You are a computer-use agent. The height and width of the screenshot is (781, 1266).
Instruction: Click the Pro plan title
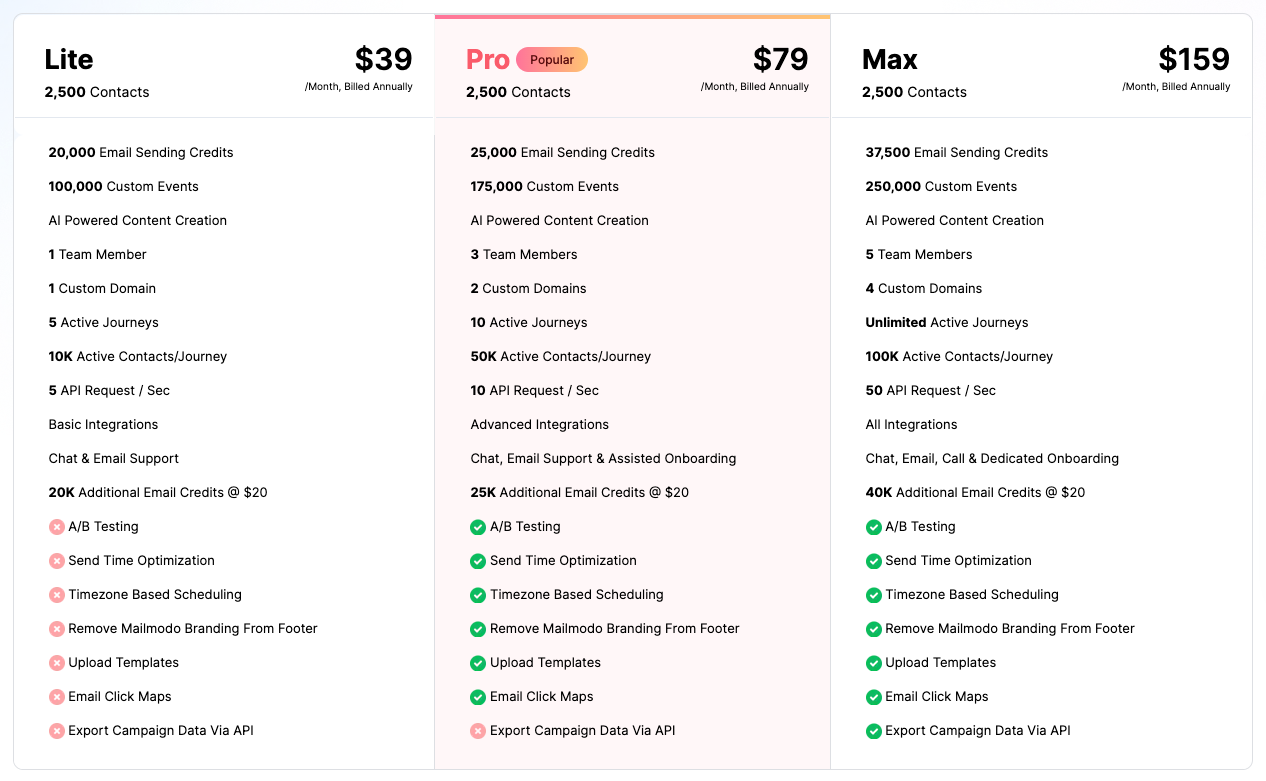(488, 60)
